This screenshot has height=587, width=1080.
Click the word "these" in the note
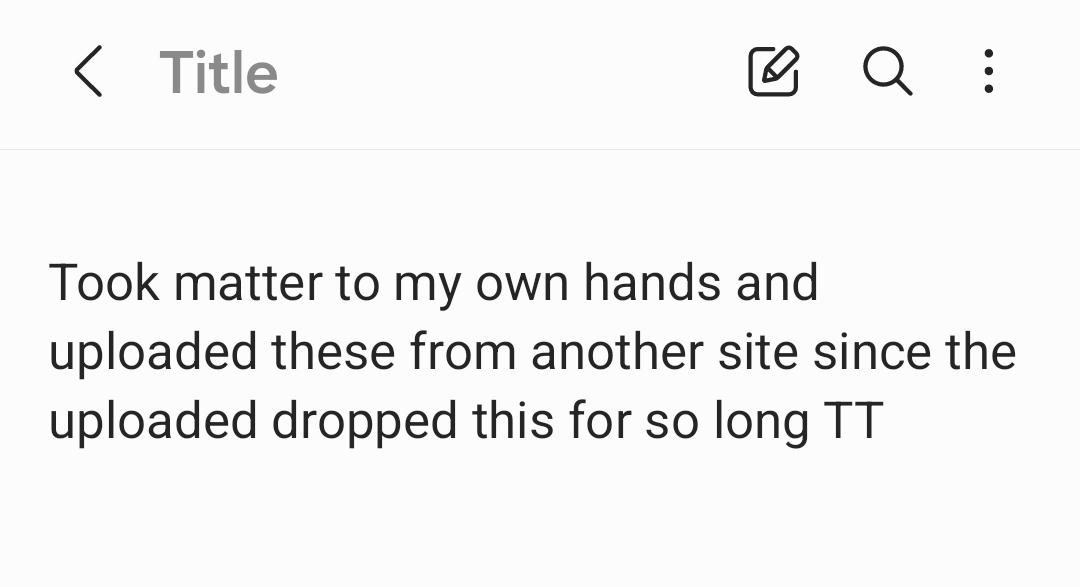click(333, 352)
